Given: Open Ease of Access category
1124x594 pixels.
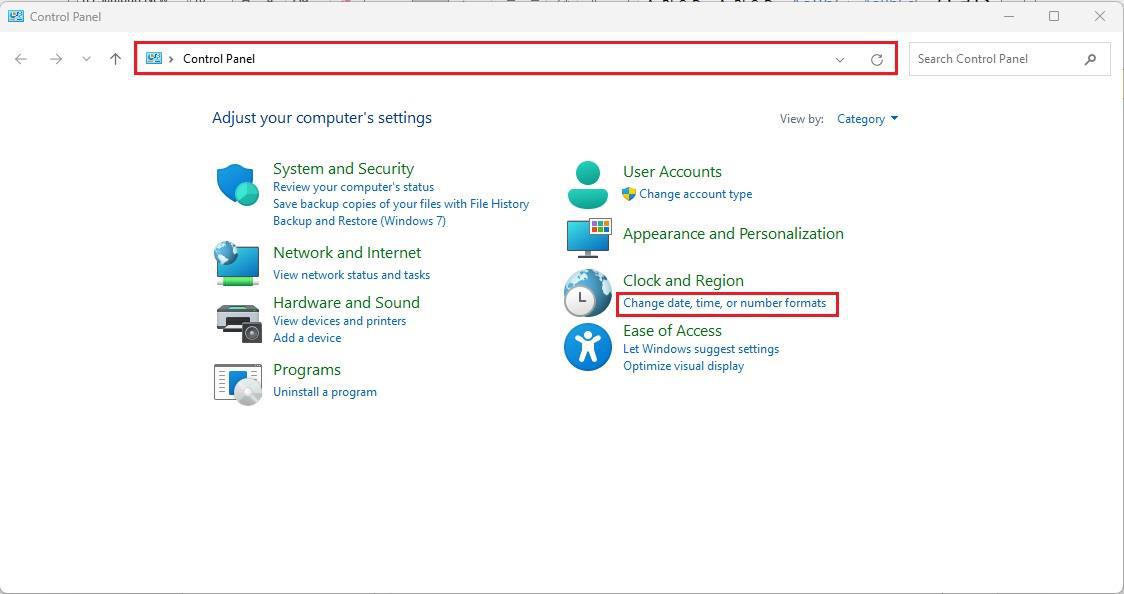Looking at the screenshot, I should pyautogui.click(x=672, y=330).
